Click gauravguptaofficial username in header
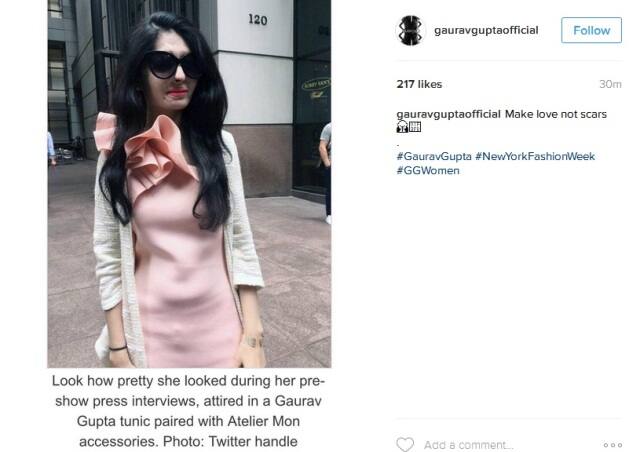 [x=486, y=30]
